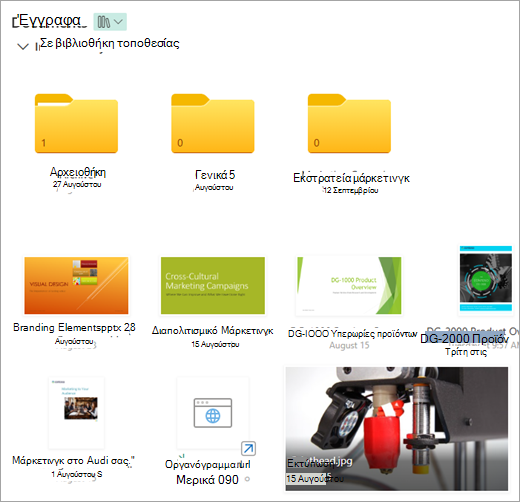The image size is (520, 502).
Task: Click the 'Σε βιβλιοθήκη τοποθεσίας' heading text
Action: (x=110, y=43)
